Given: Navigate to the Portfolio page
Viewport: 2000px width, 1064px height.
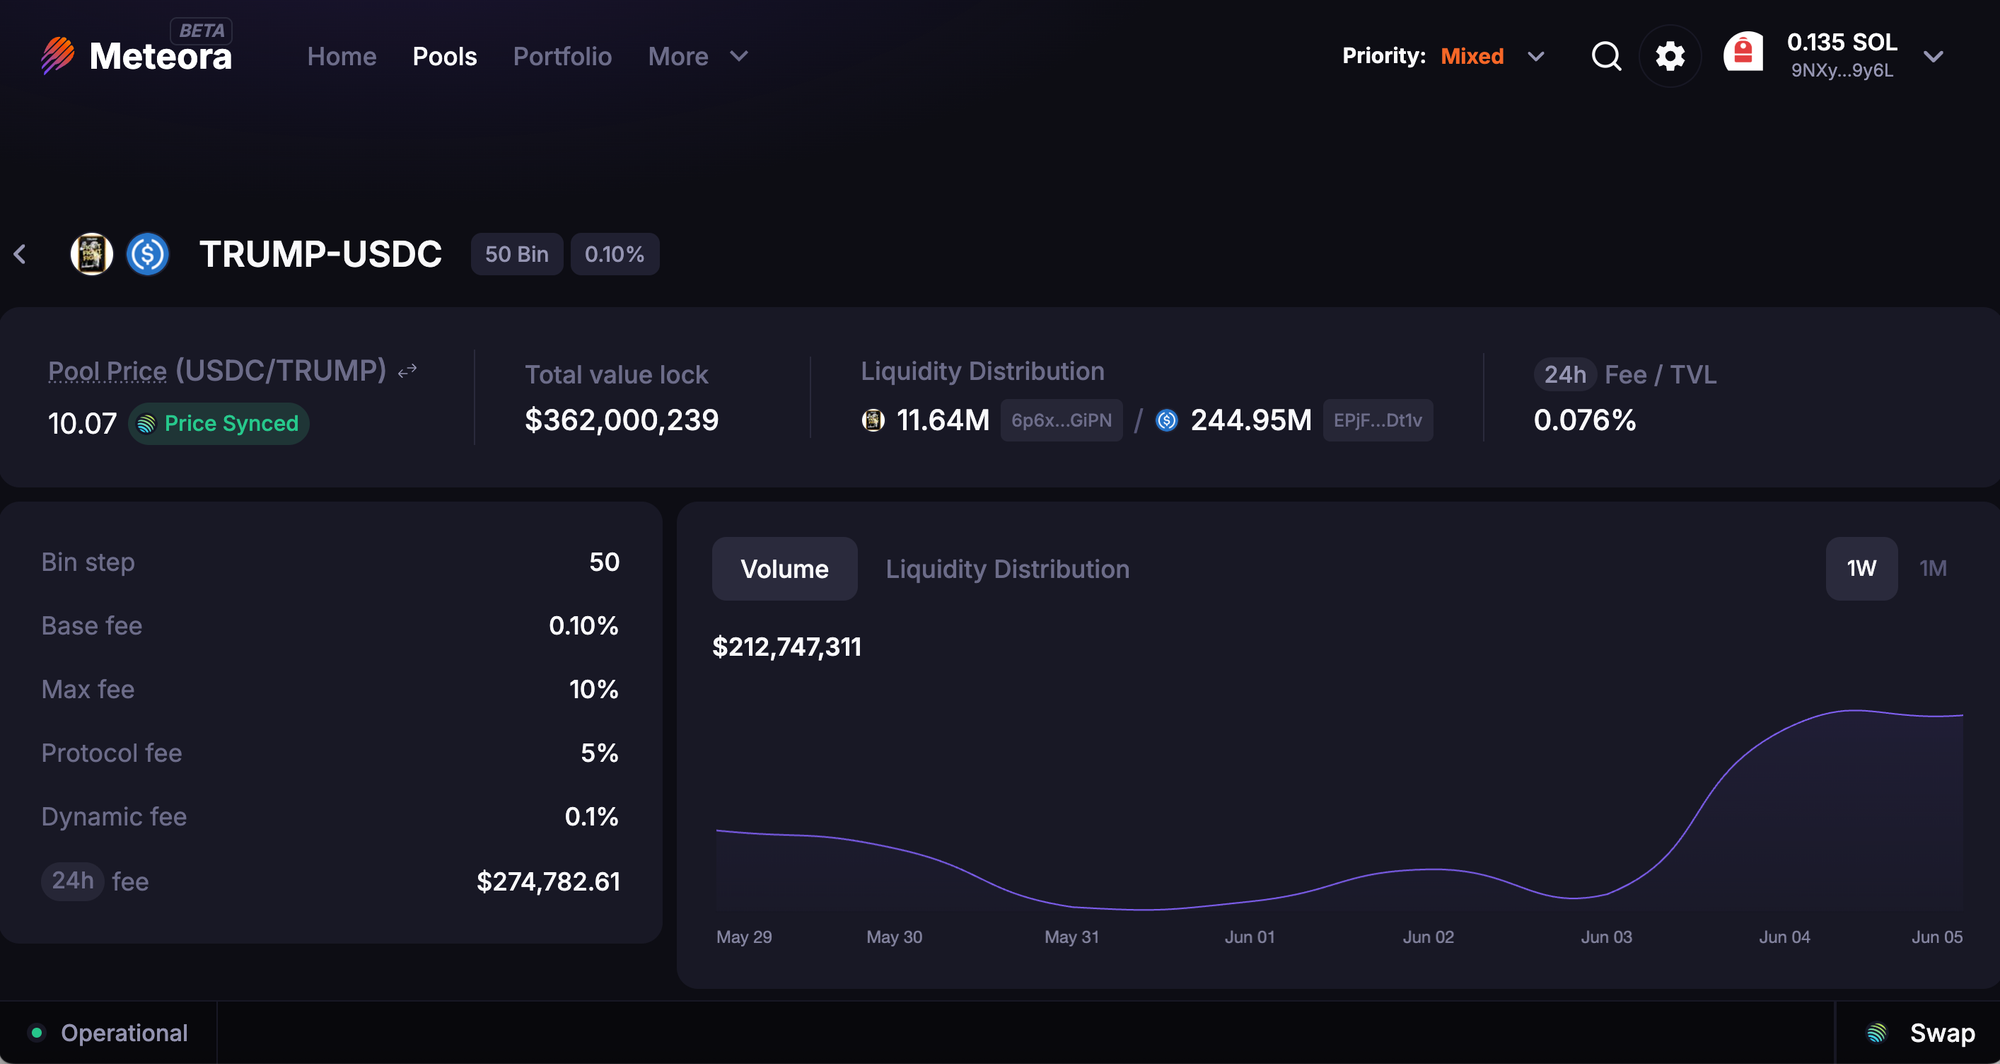Looking at the screenshot, I should (x=562, y=57).
